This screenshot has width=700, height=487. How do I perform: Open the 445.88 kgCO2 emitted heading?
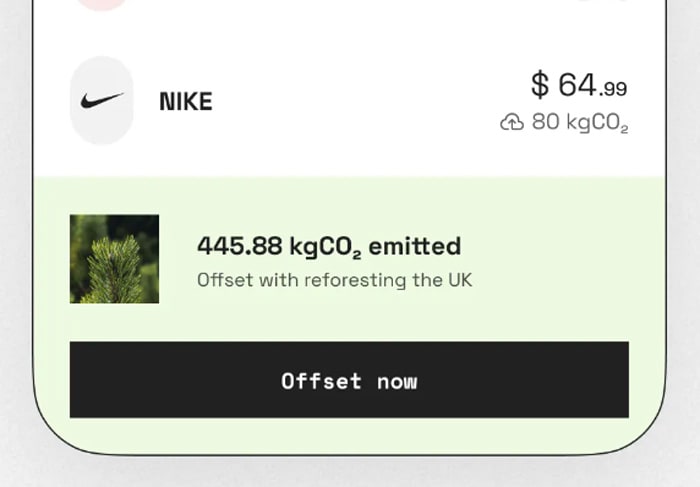[x=329, y=246]
